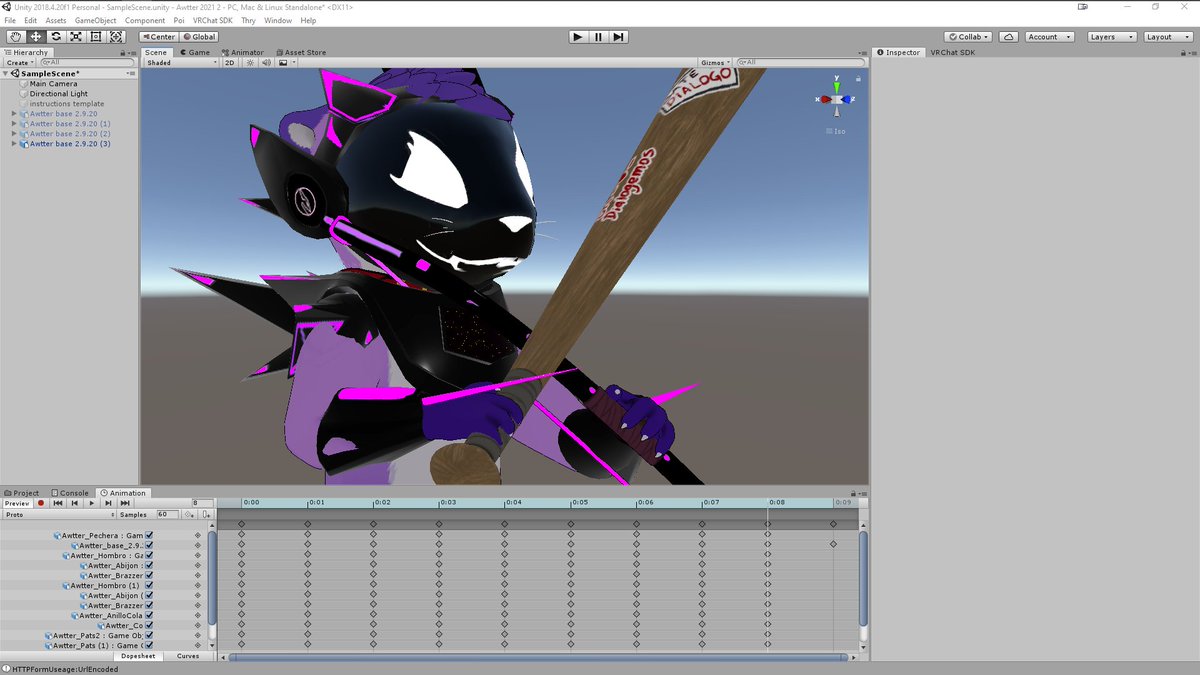
Task: Open the Proto animation clip dropdown
Action: point(58,514)
